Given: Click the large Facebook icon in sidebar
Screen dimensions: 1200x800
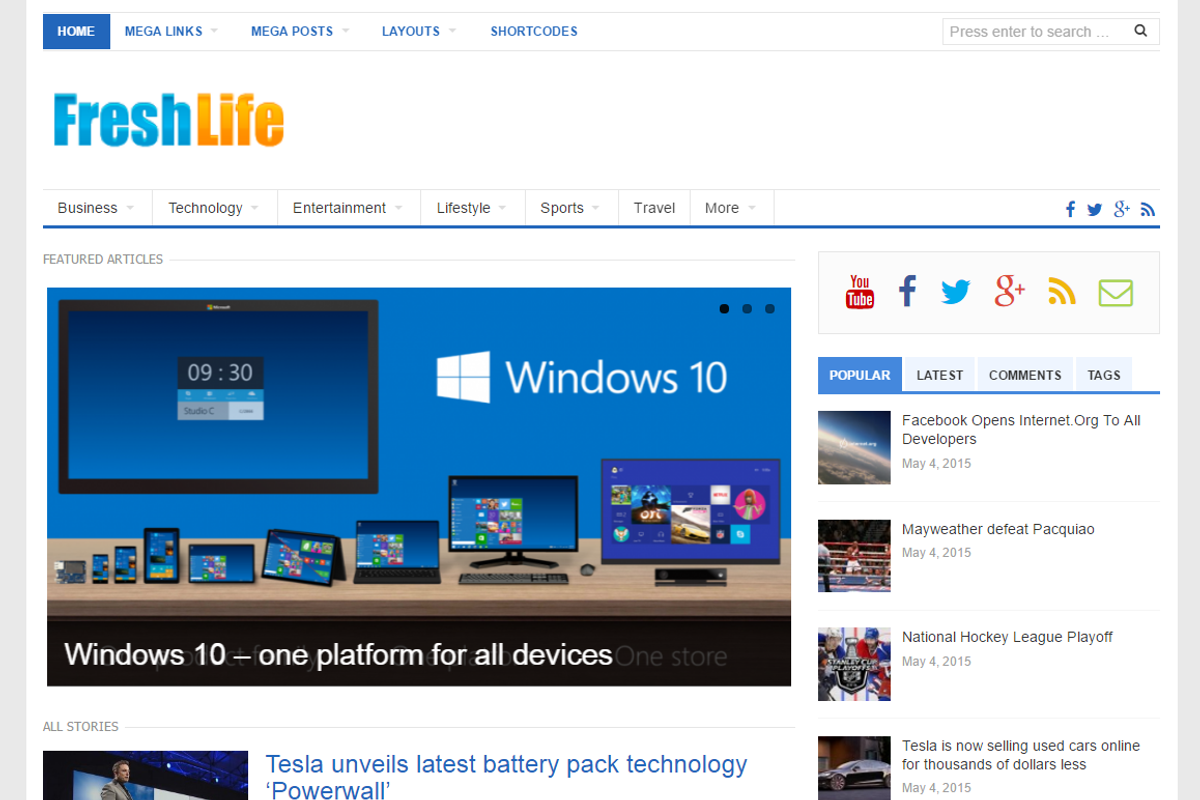Looking at the screenshot, I should [x=907, y=292].
